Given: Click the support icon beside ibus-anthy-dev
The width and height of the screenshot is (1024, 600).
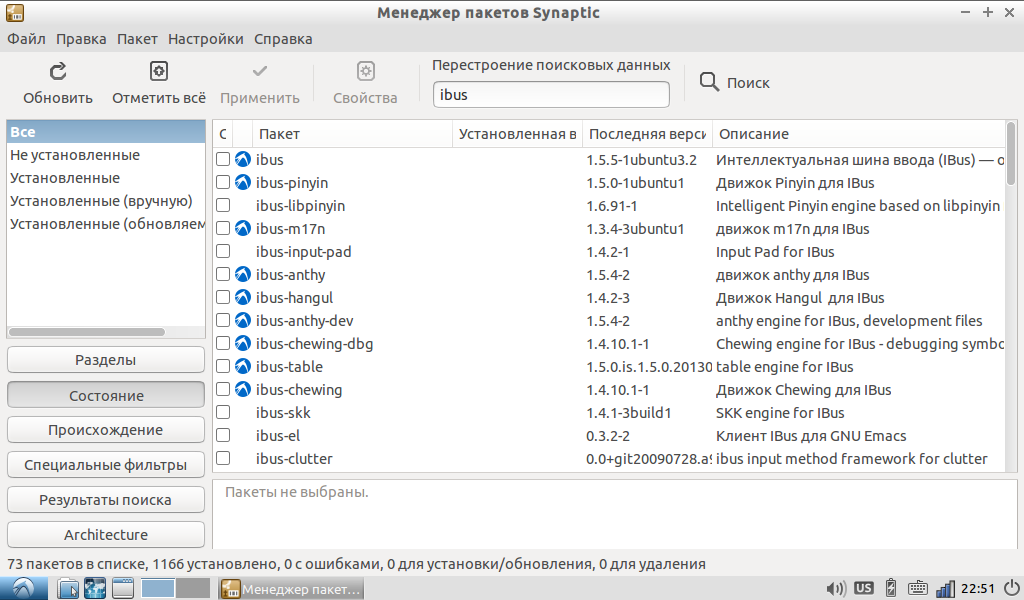Looking at the screenshot, I should (243, 321).
